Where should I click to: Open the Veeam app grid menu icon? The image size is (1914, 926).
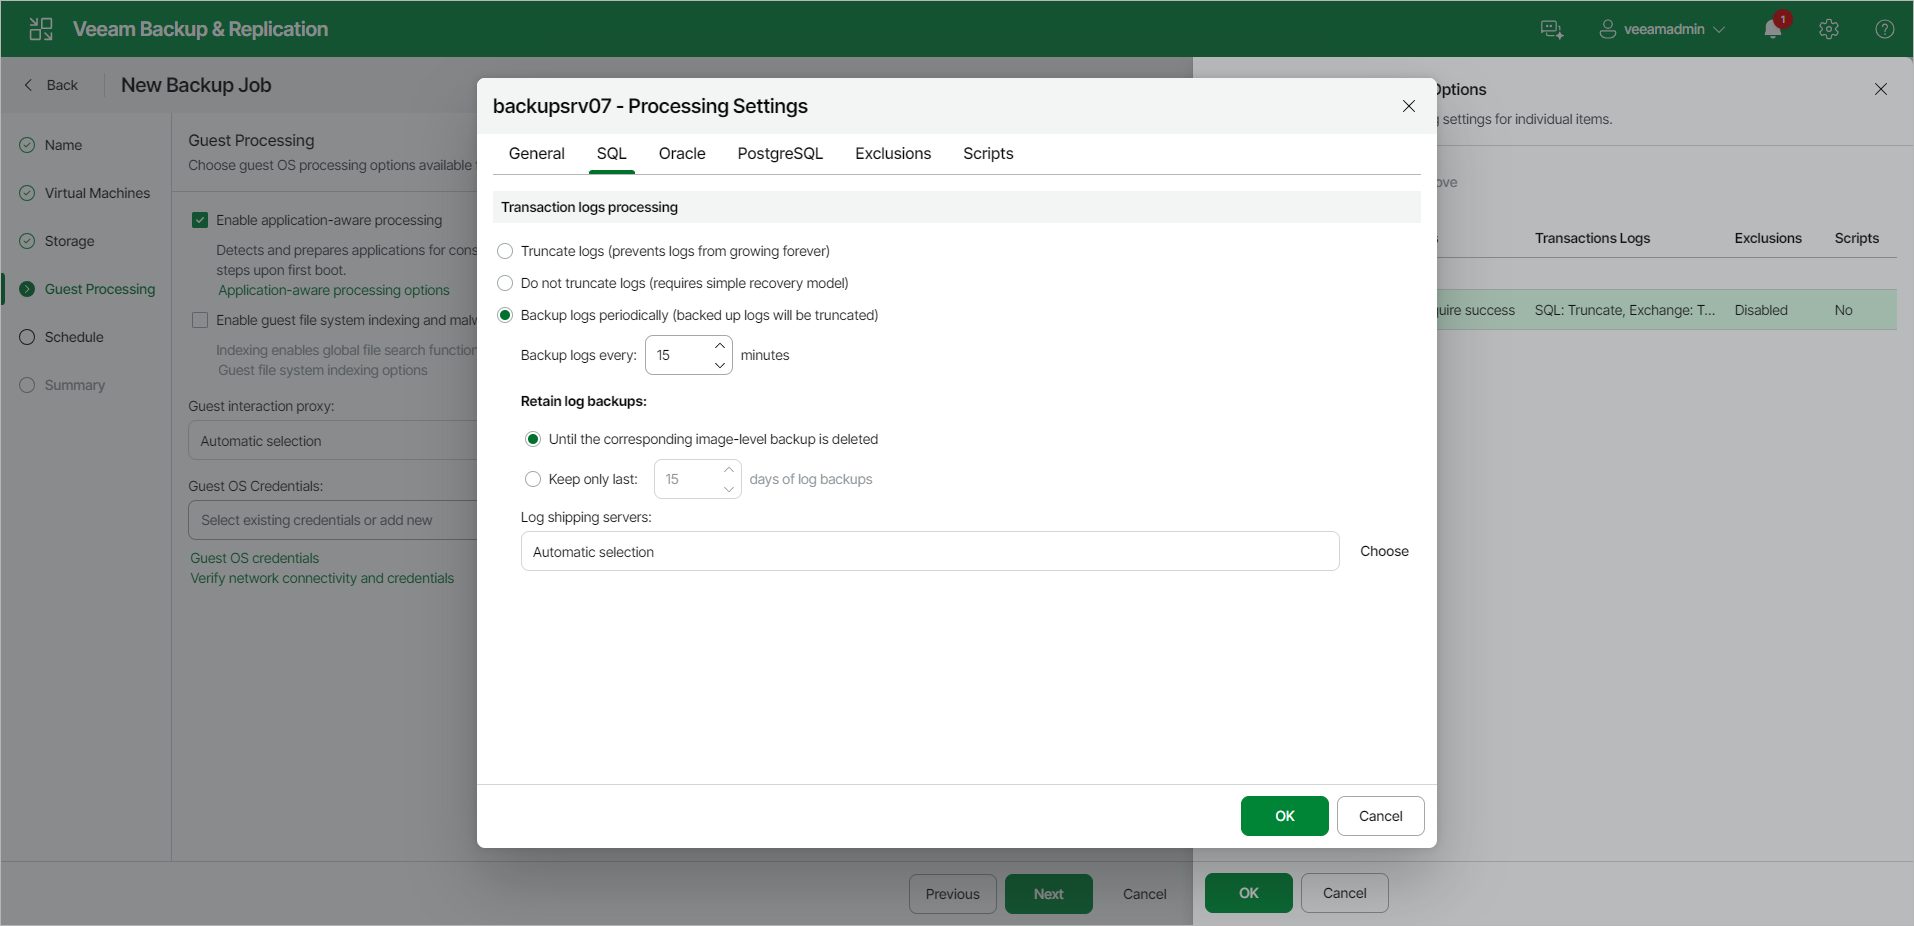(41, 29)
